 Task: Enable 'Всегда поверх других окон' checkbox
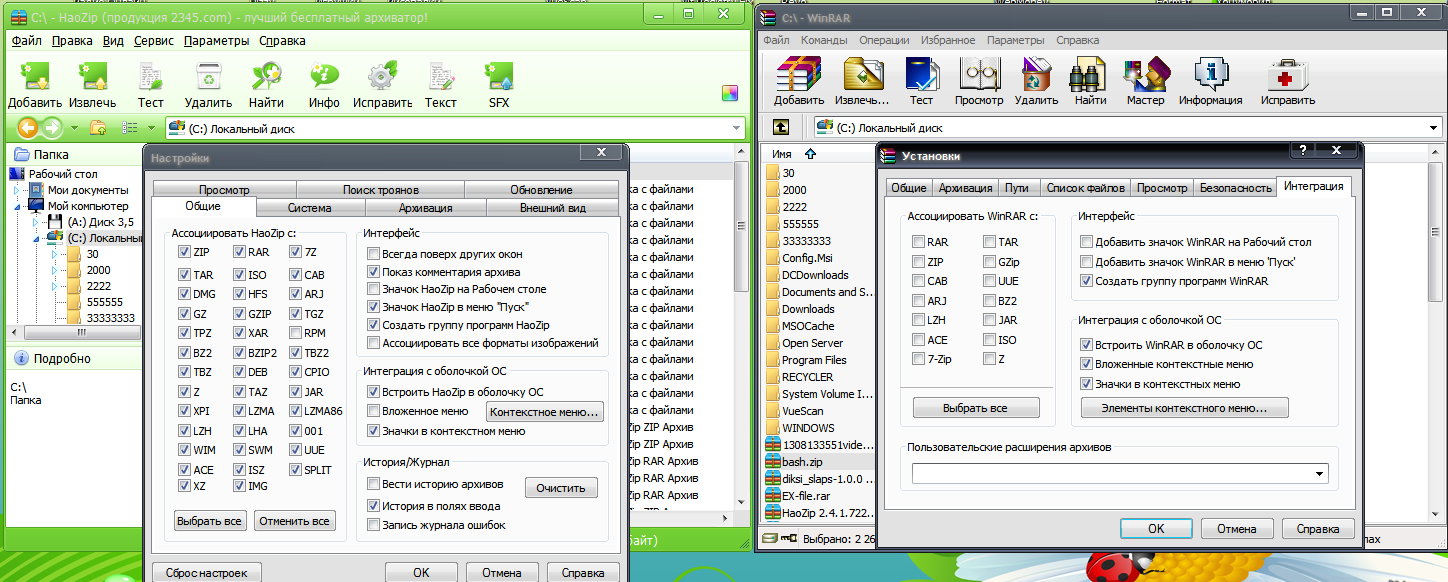click(374, 253)
